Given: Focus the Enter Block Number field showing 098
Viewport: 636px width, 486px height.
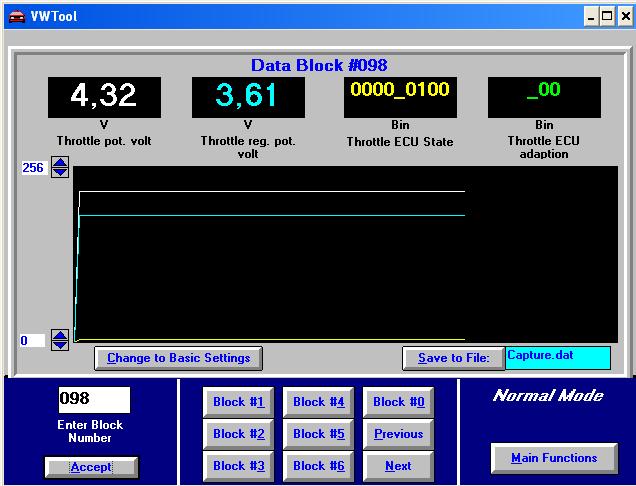Looking at the screenshot, I should click(x=95, y=400).
